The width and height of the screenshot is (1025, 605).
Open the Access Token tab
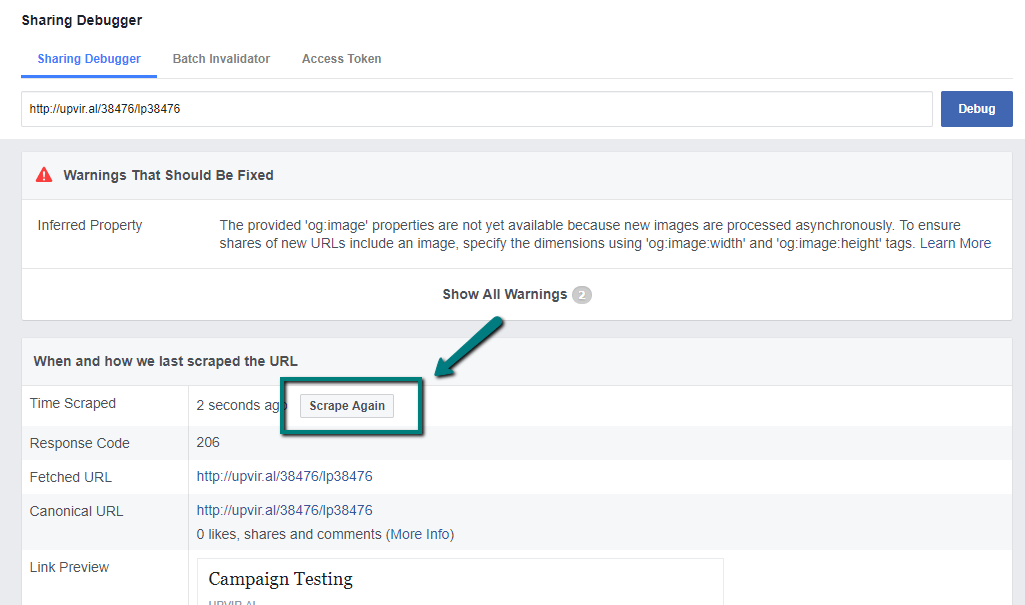click(x=341, y=59)
